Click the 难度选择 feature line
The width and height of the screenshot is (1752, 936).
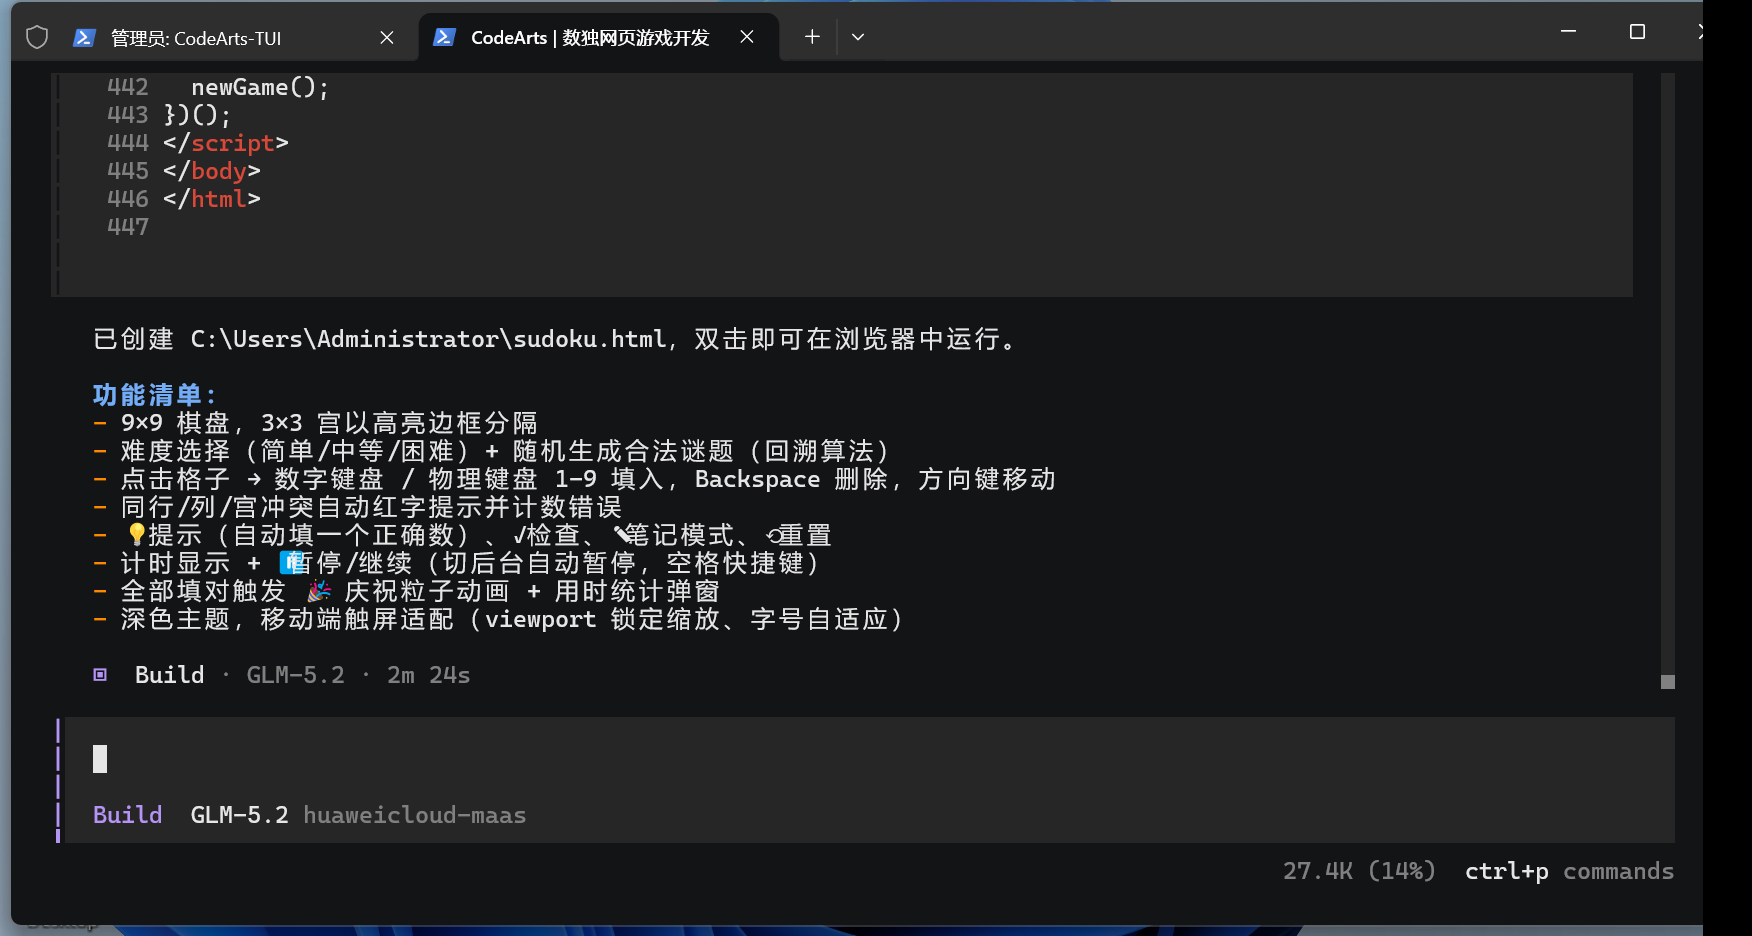492,451
